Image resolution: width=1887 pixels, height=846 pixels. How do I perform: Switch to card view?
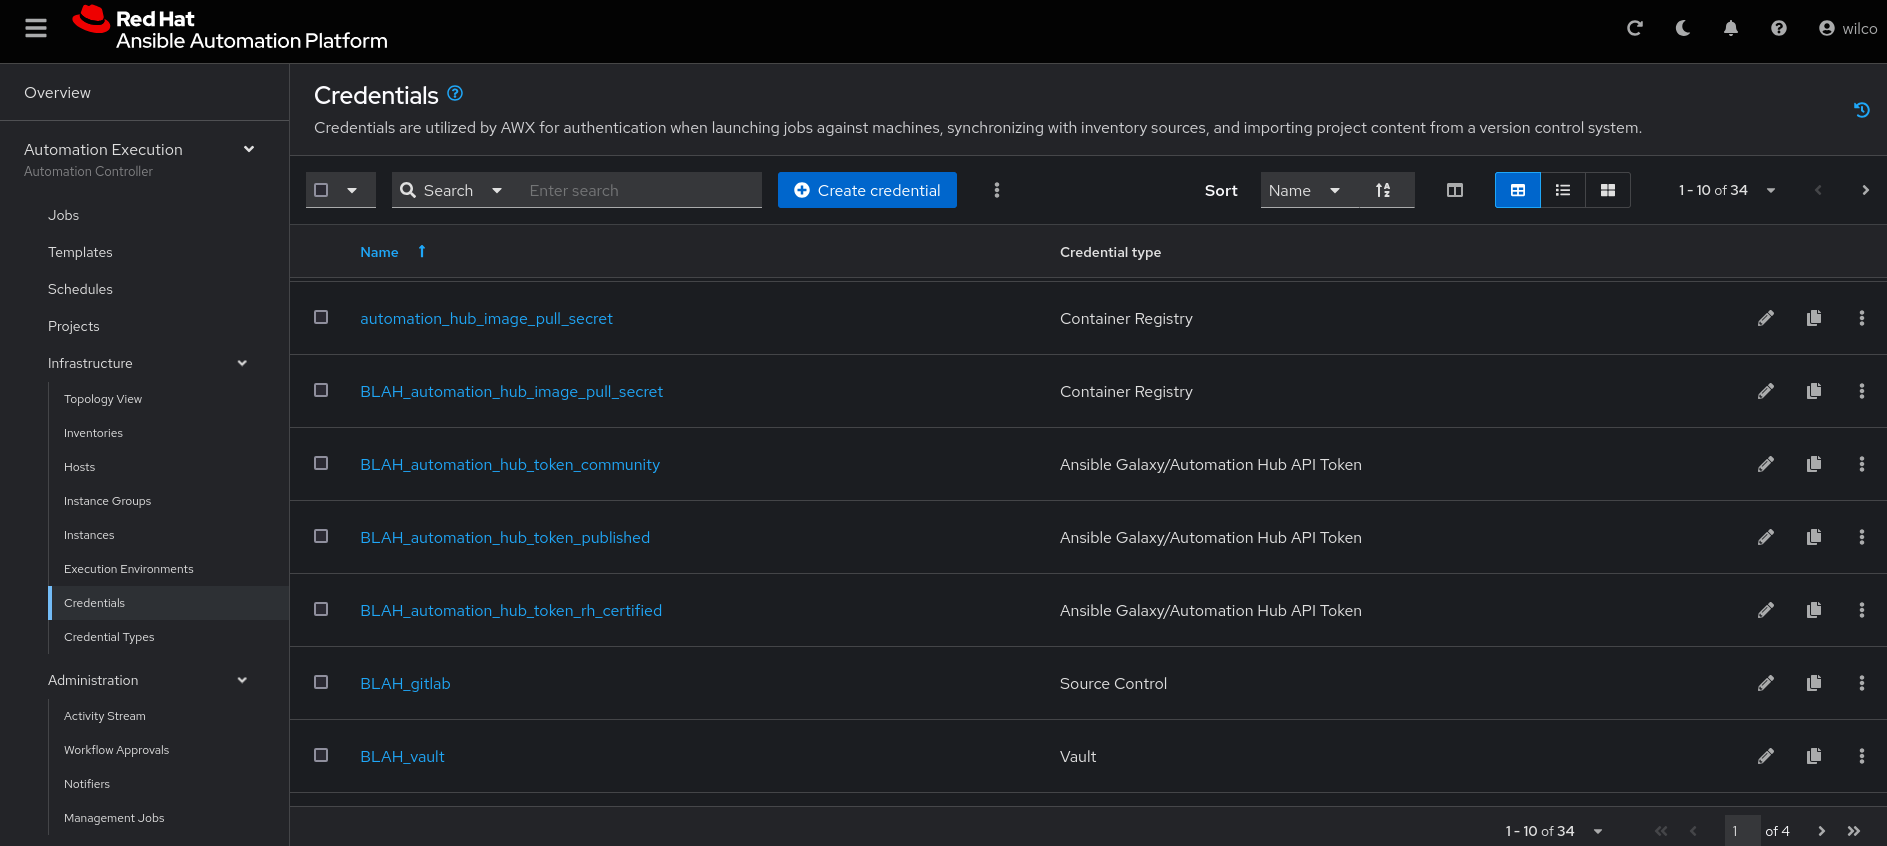click(1608, 190)
